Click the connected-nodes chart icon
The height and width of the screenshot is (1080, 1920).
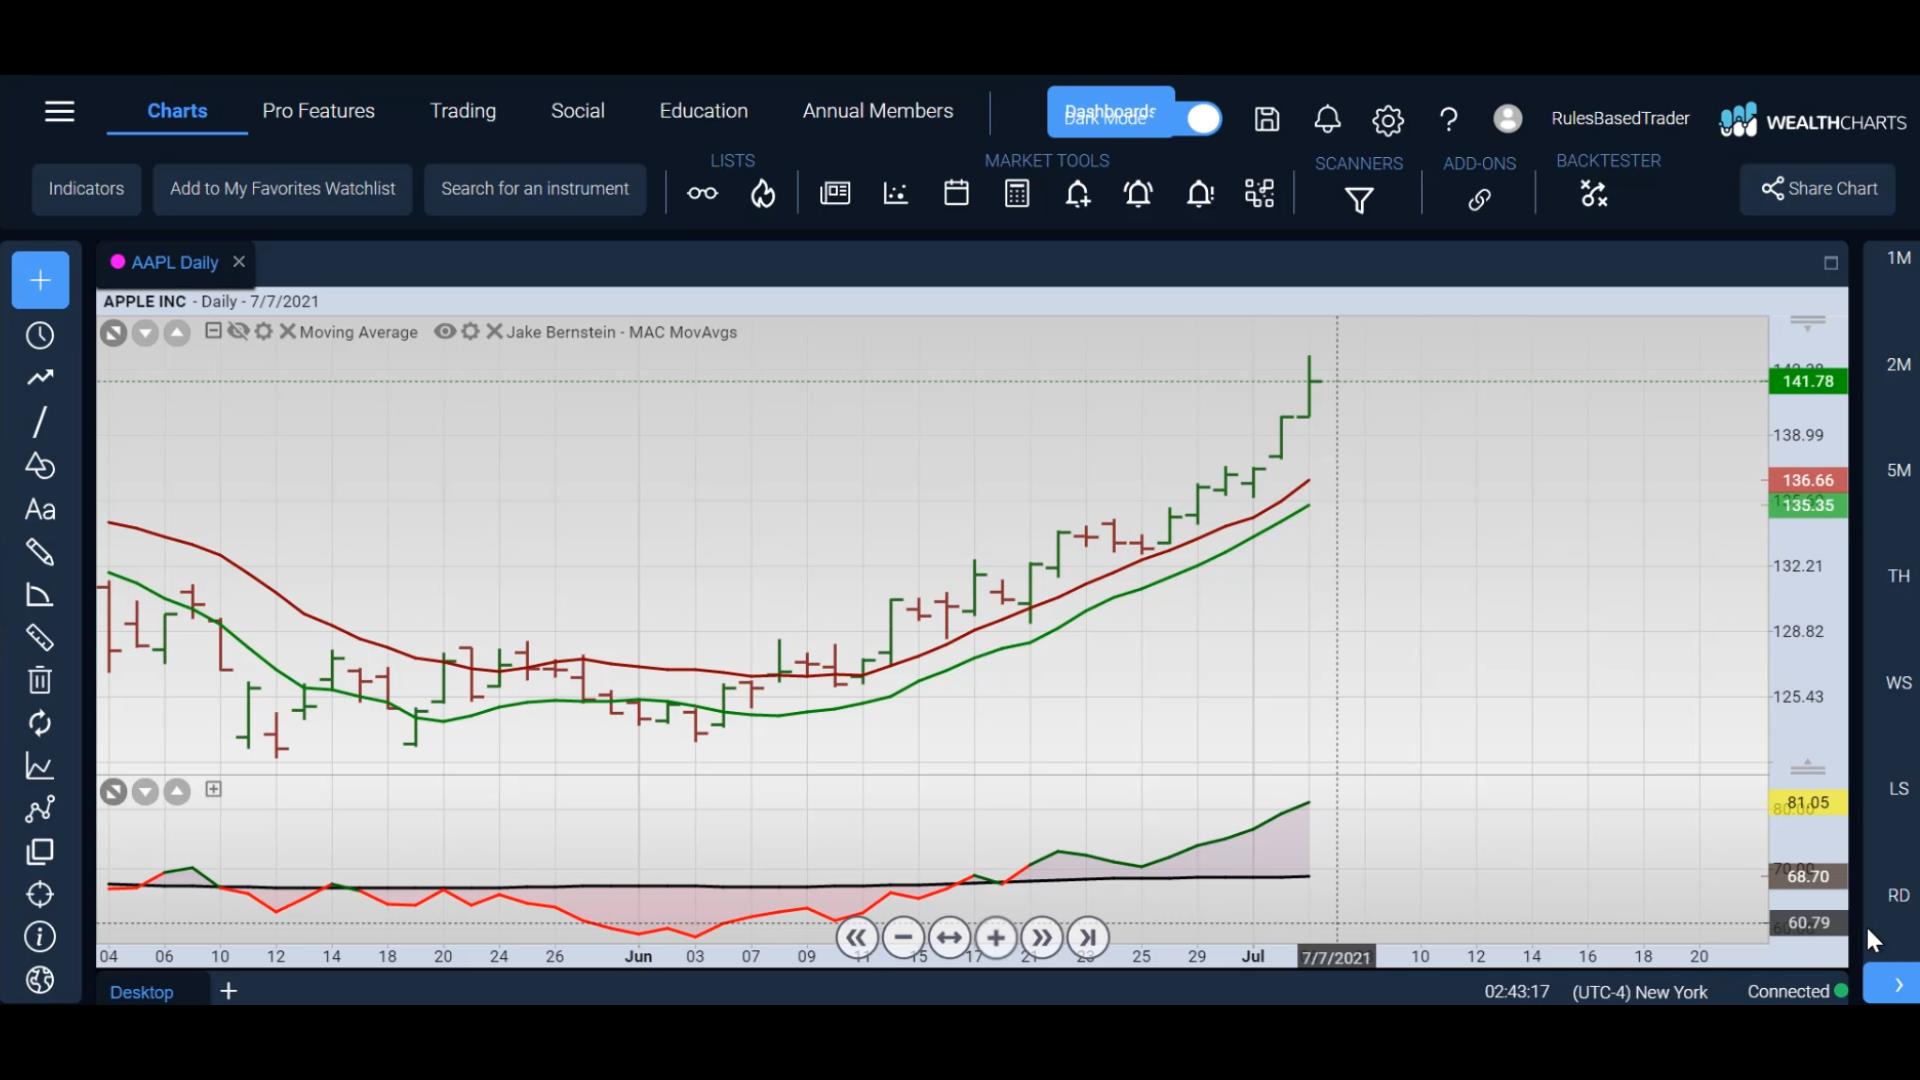[x=40, y=809]
